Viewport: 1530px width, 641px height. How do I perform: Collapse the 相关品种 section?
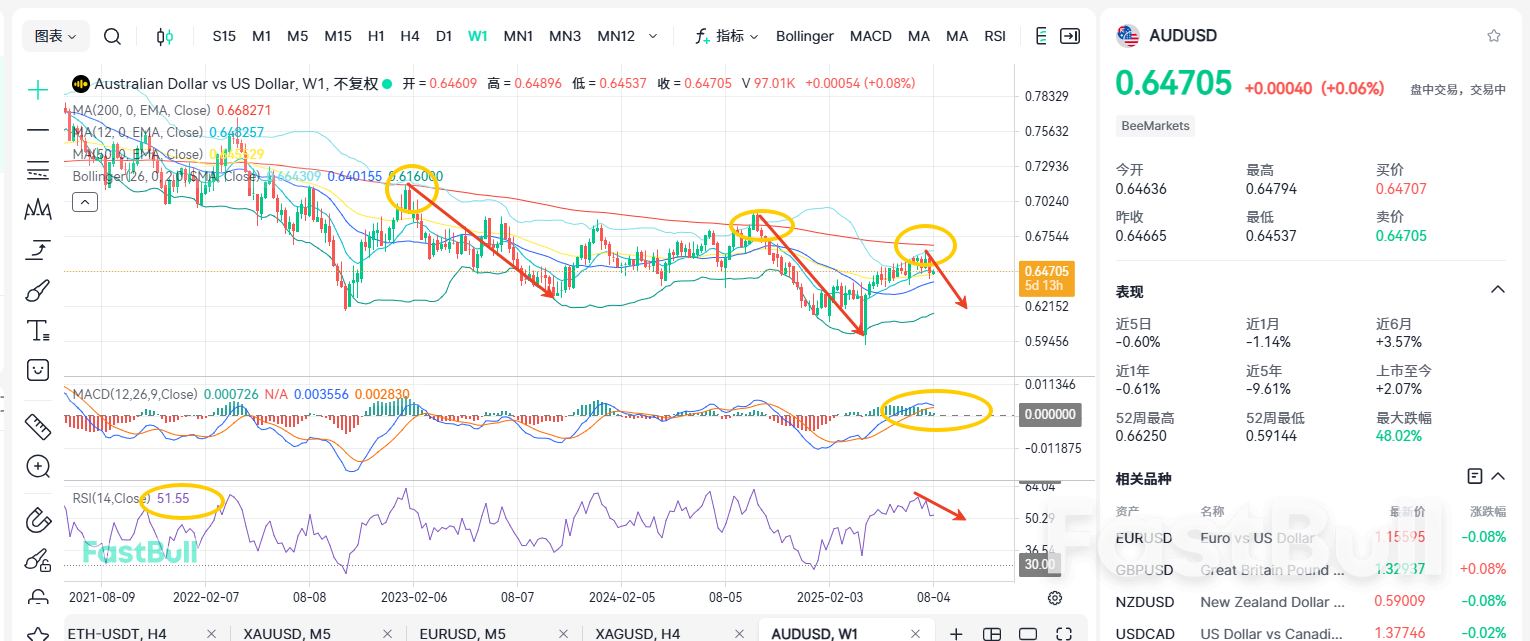tap(1497, 476)
